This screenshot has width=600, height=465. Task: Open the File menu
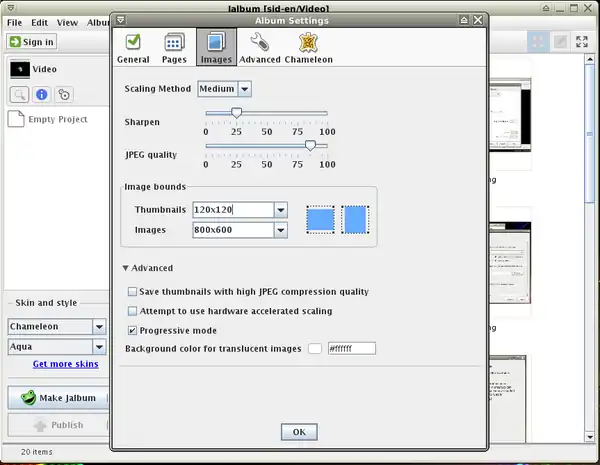coord(15,22)
